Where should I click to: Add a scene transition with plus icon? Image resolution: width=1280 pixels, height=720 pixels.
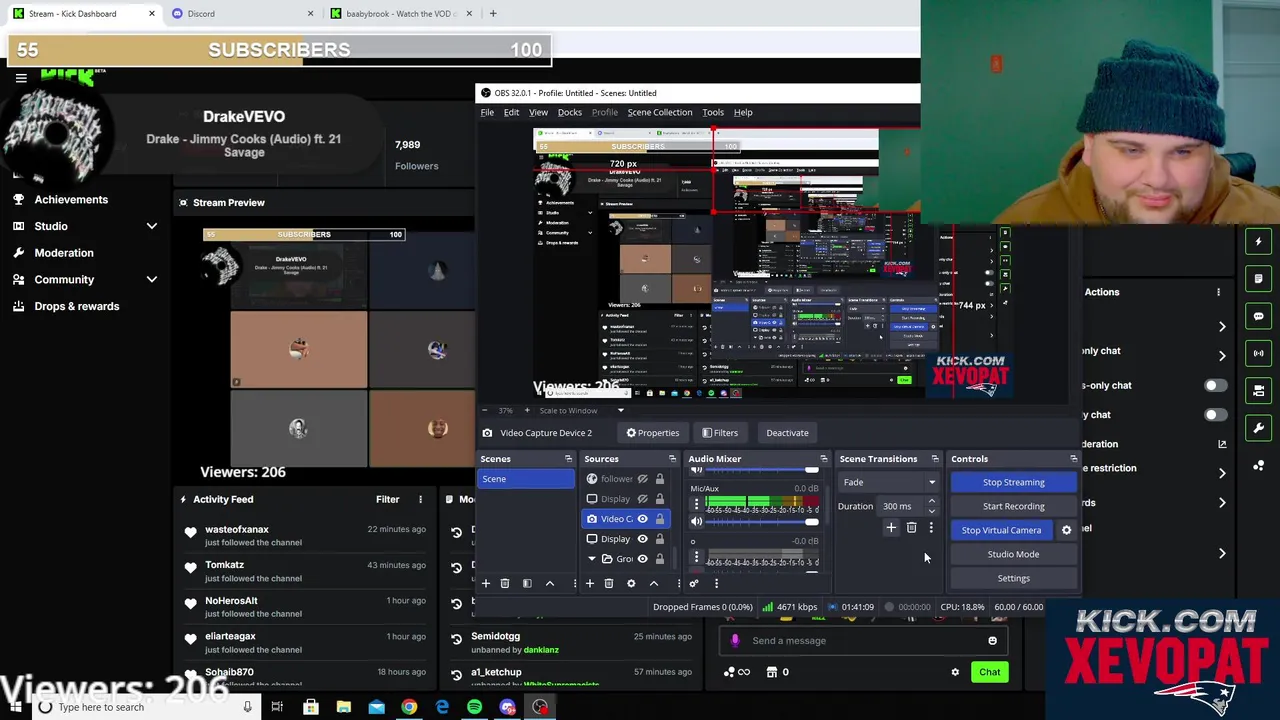point(891,528)
